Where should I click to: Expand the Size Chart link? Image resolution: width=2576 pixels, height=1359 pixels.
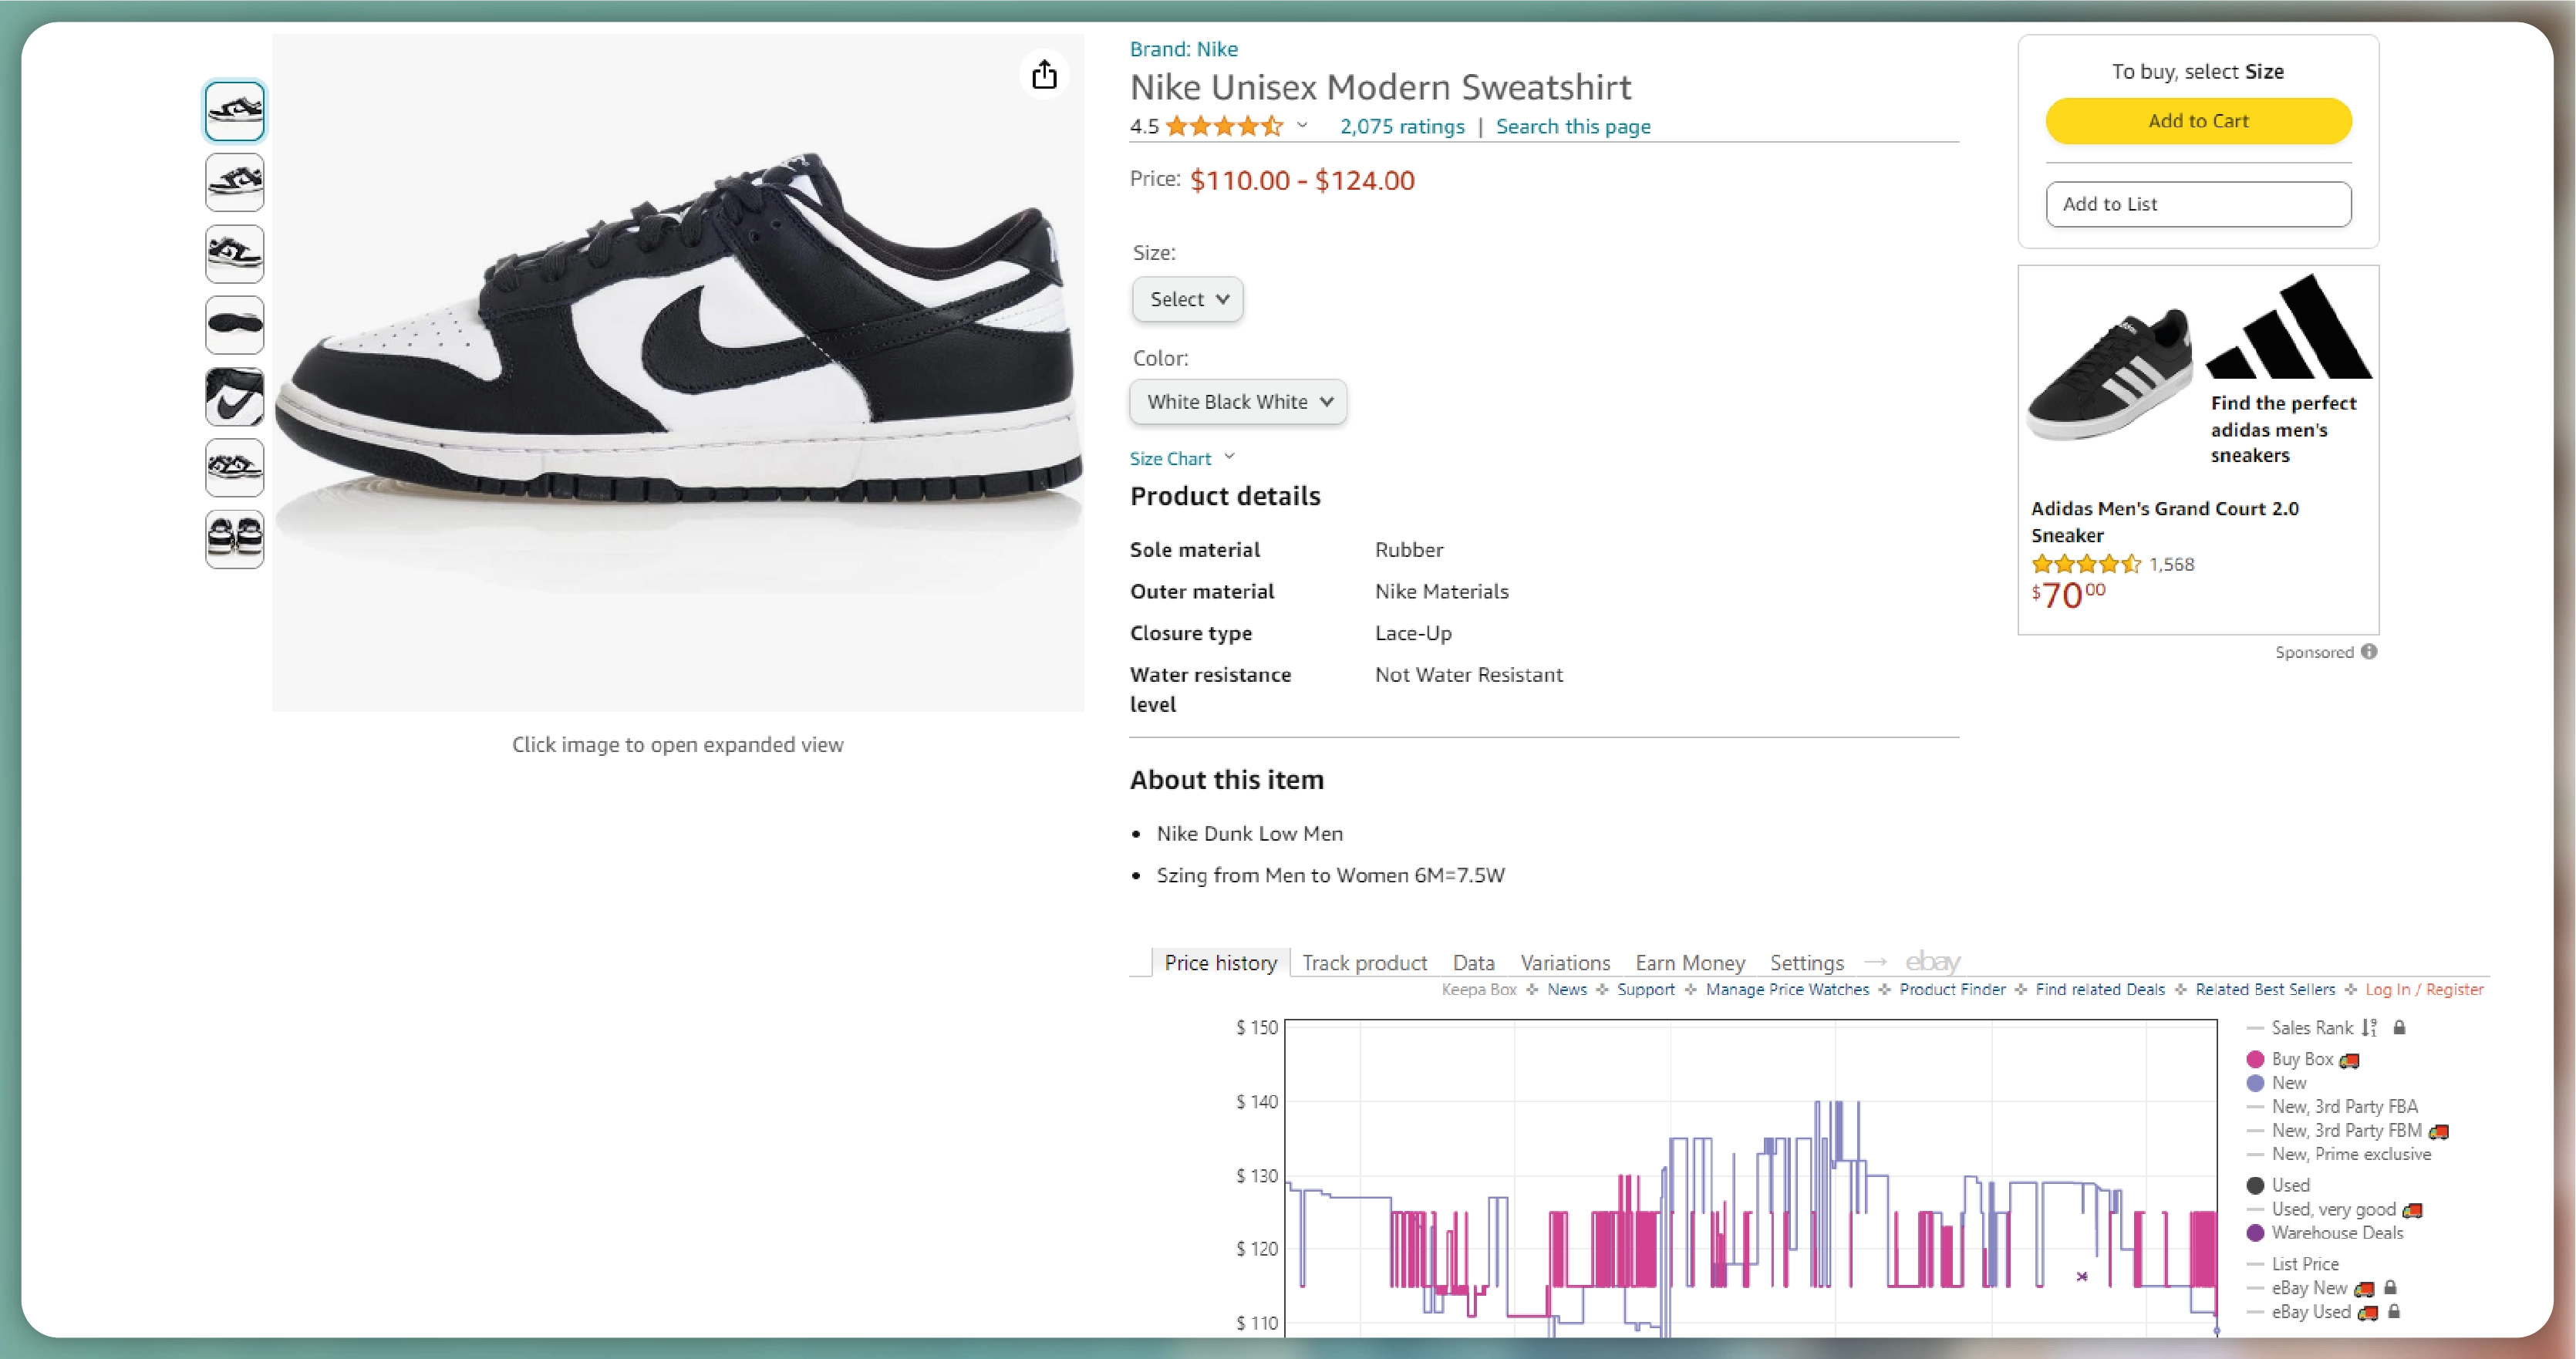pyautogui.click(x=1182, y=458)
